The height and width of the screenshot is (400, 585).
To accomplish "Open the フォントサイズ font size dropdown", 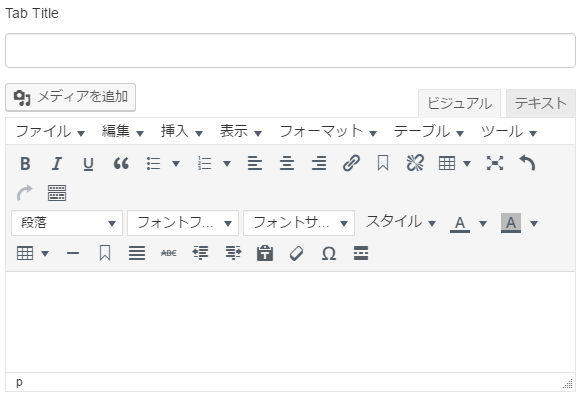I will 299,223.
